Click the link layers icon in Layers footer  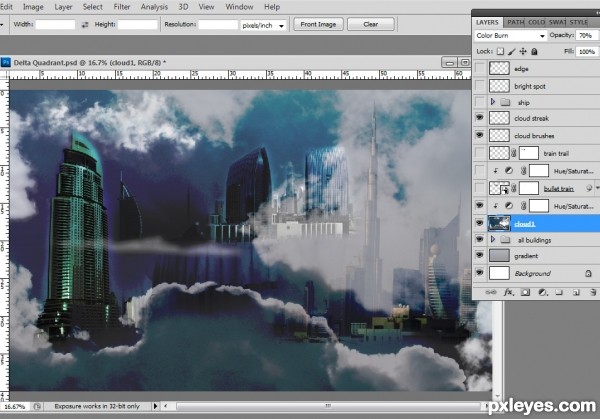[491, 292]
